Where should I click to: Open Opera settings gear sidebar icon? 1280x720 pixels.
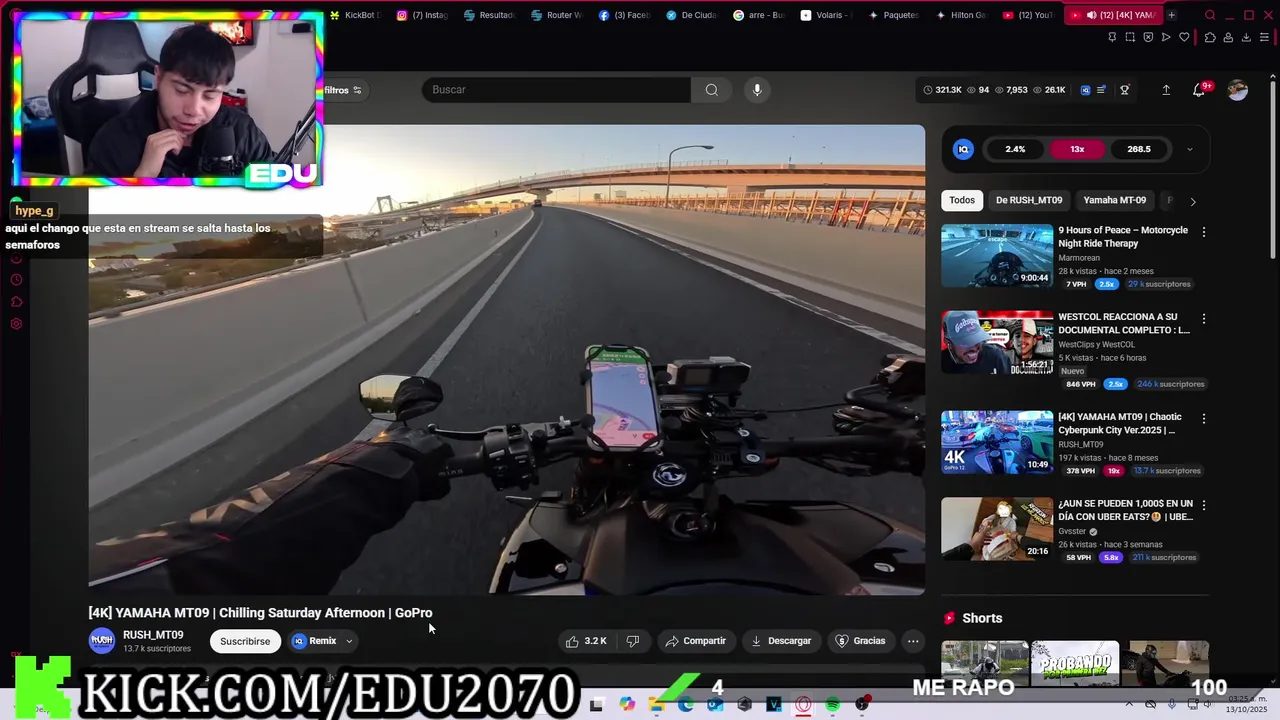16,324
